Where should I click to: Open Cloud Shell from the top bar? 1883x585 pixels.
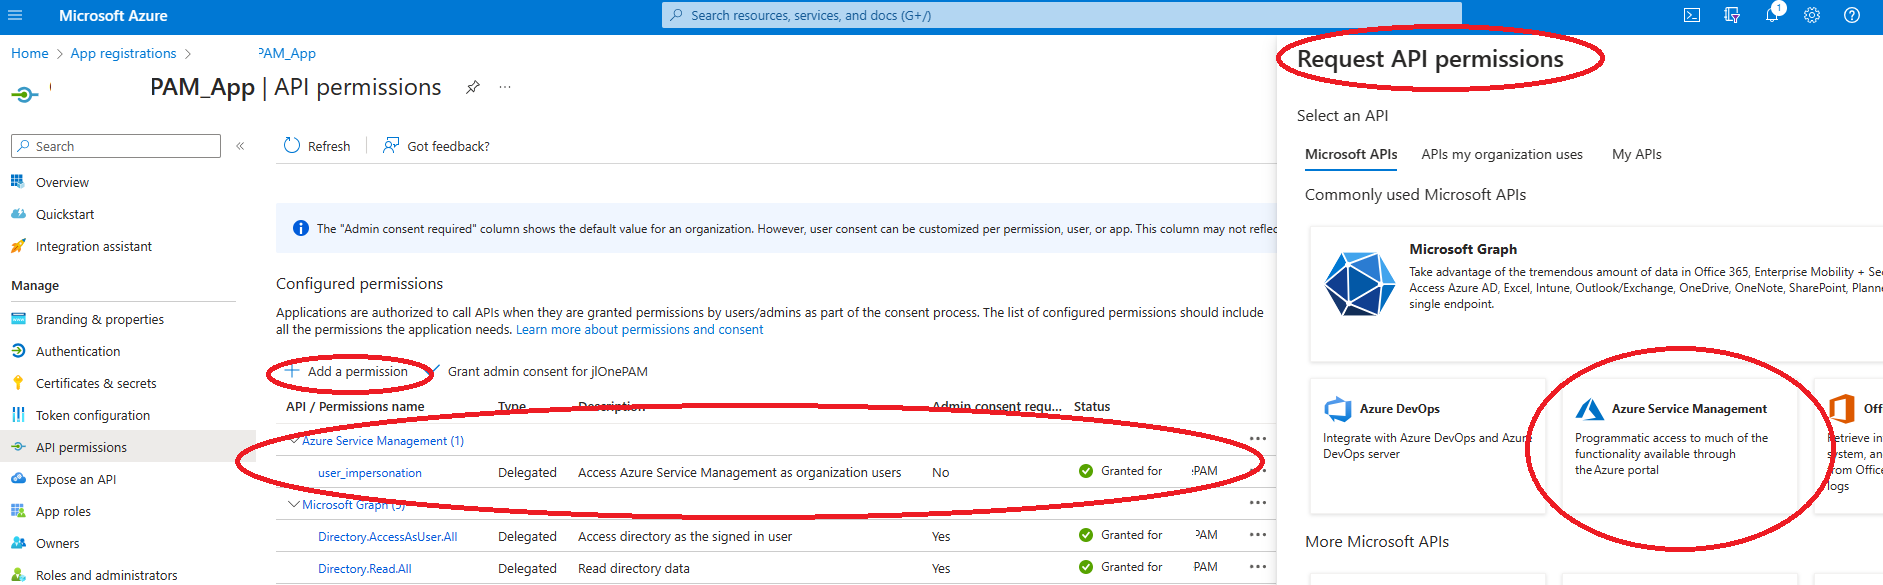(x=1692, y=16)
